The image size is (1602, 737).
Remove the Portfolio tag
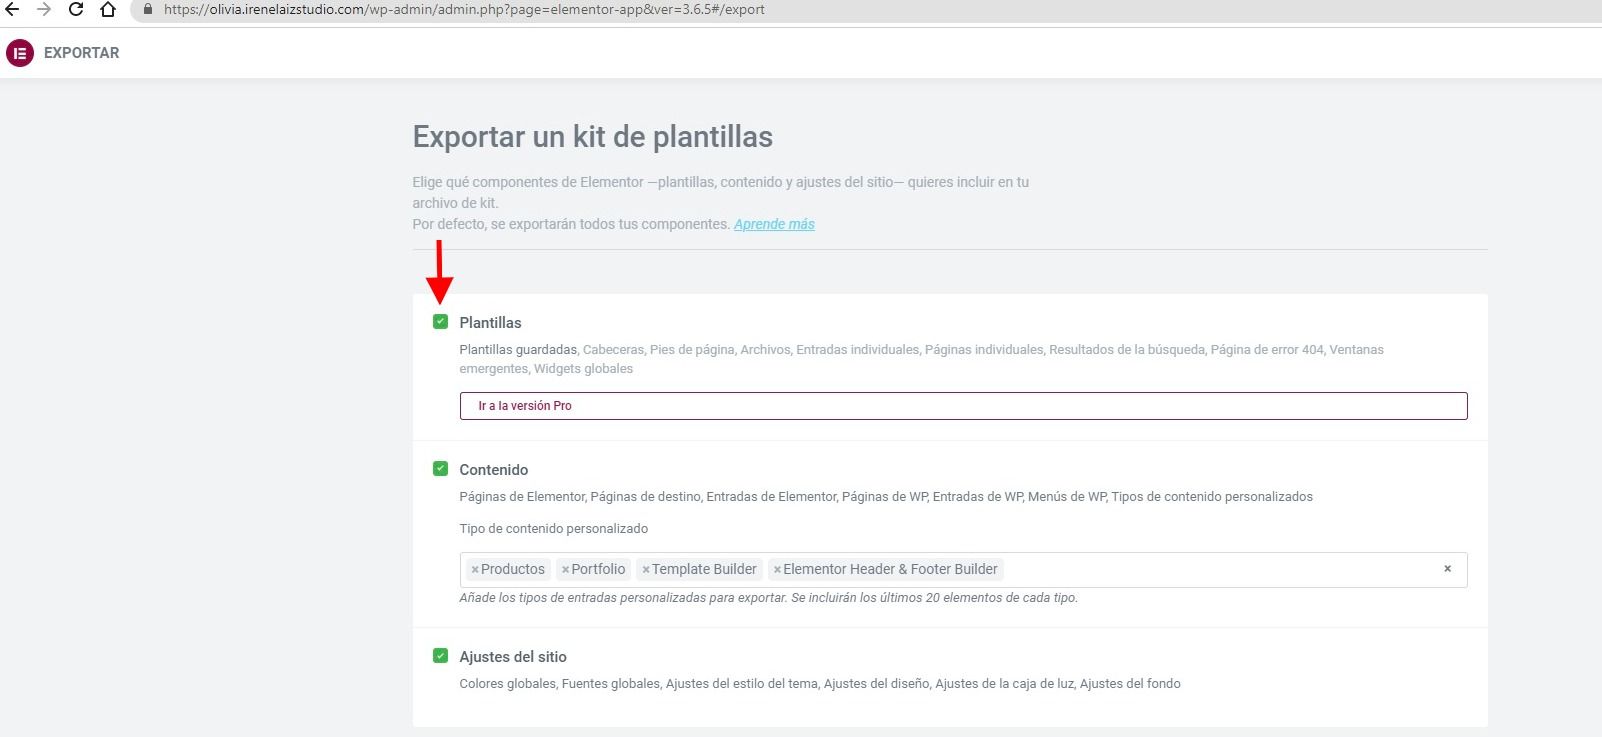pyautogui.click(x=565, y=570)
